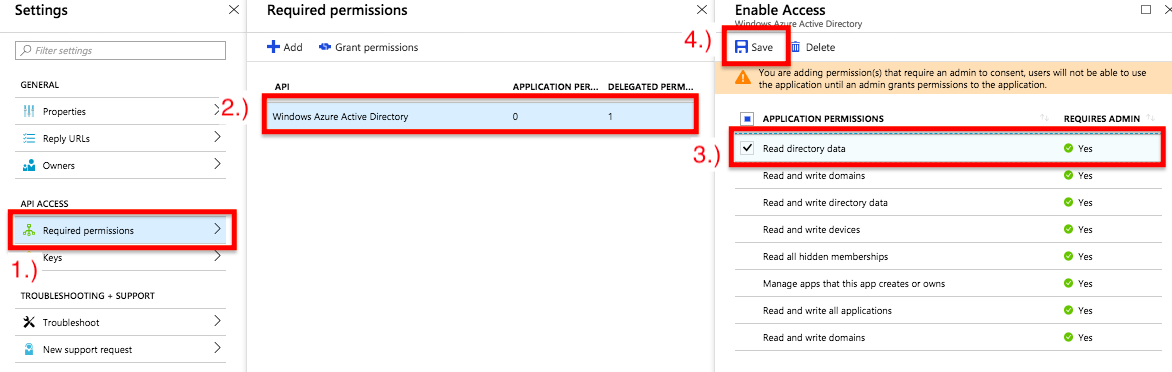Open the Owners settings item

[120, 165]
